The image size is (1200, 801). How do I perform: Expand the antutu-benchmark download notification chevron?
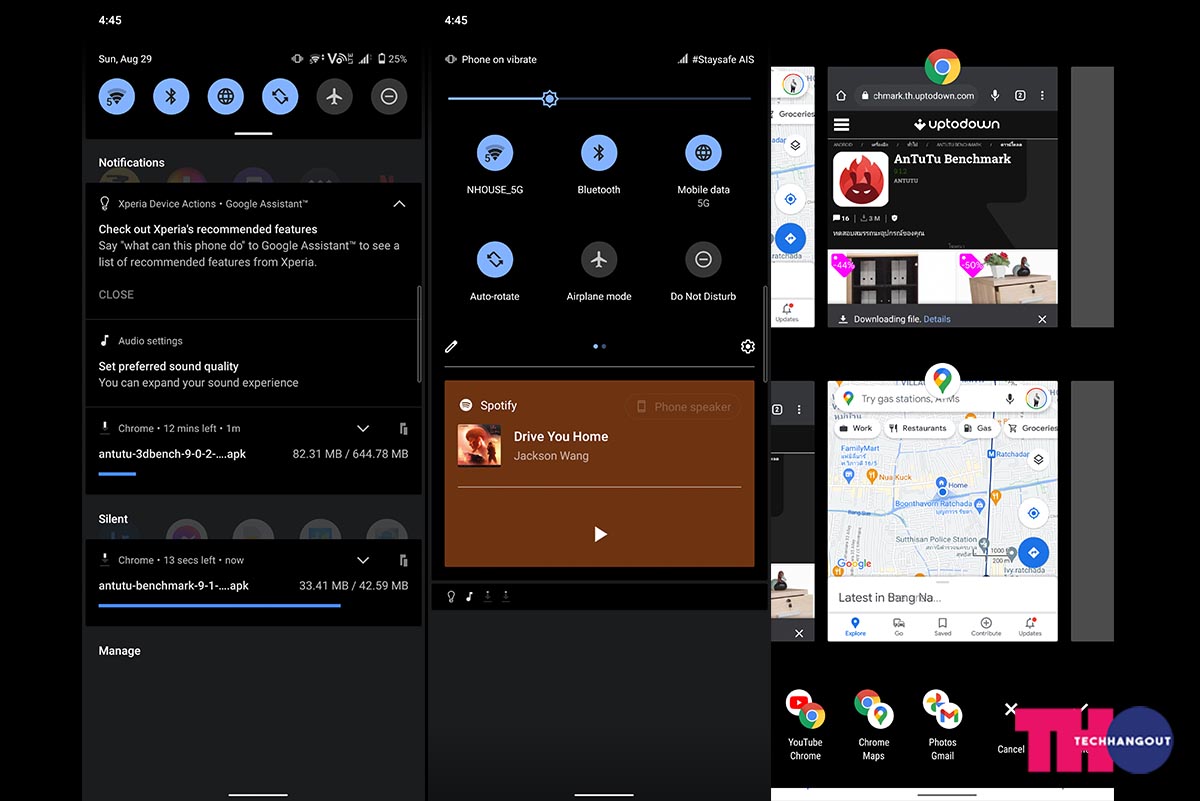(x=363, y=560)
